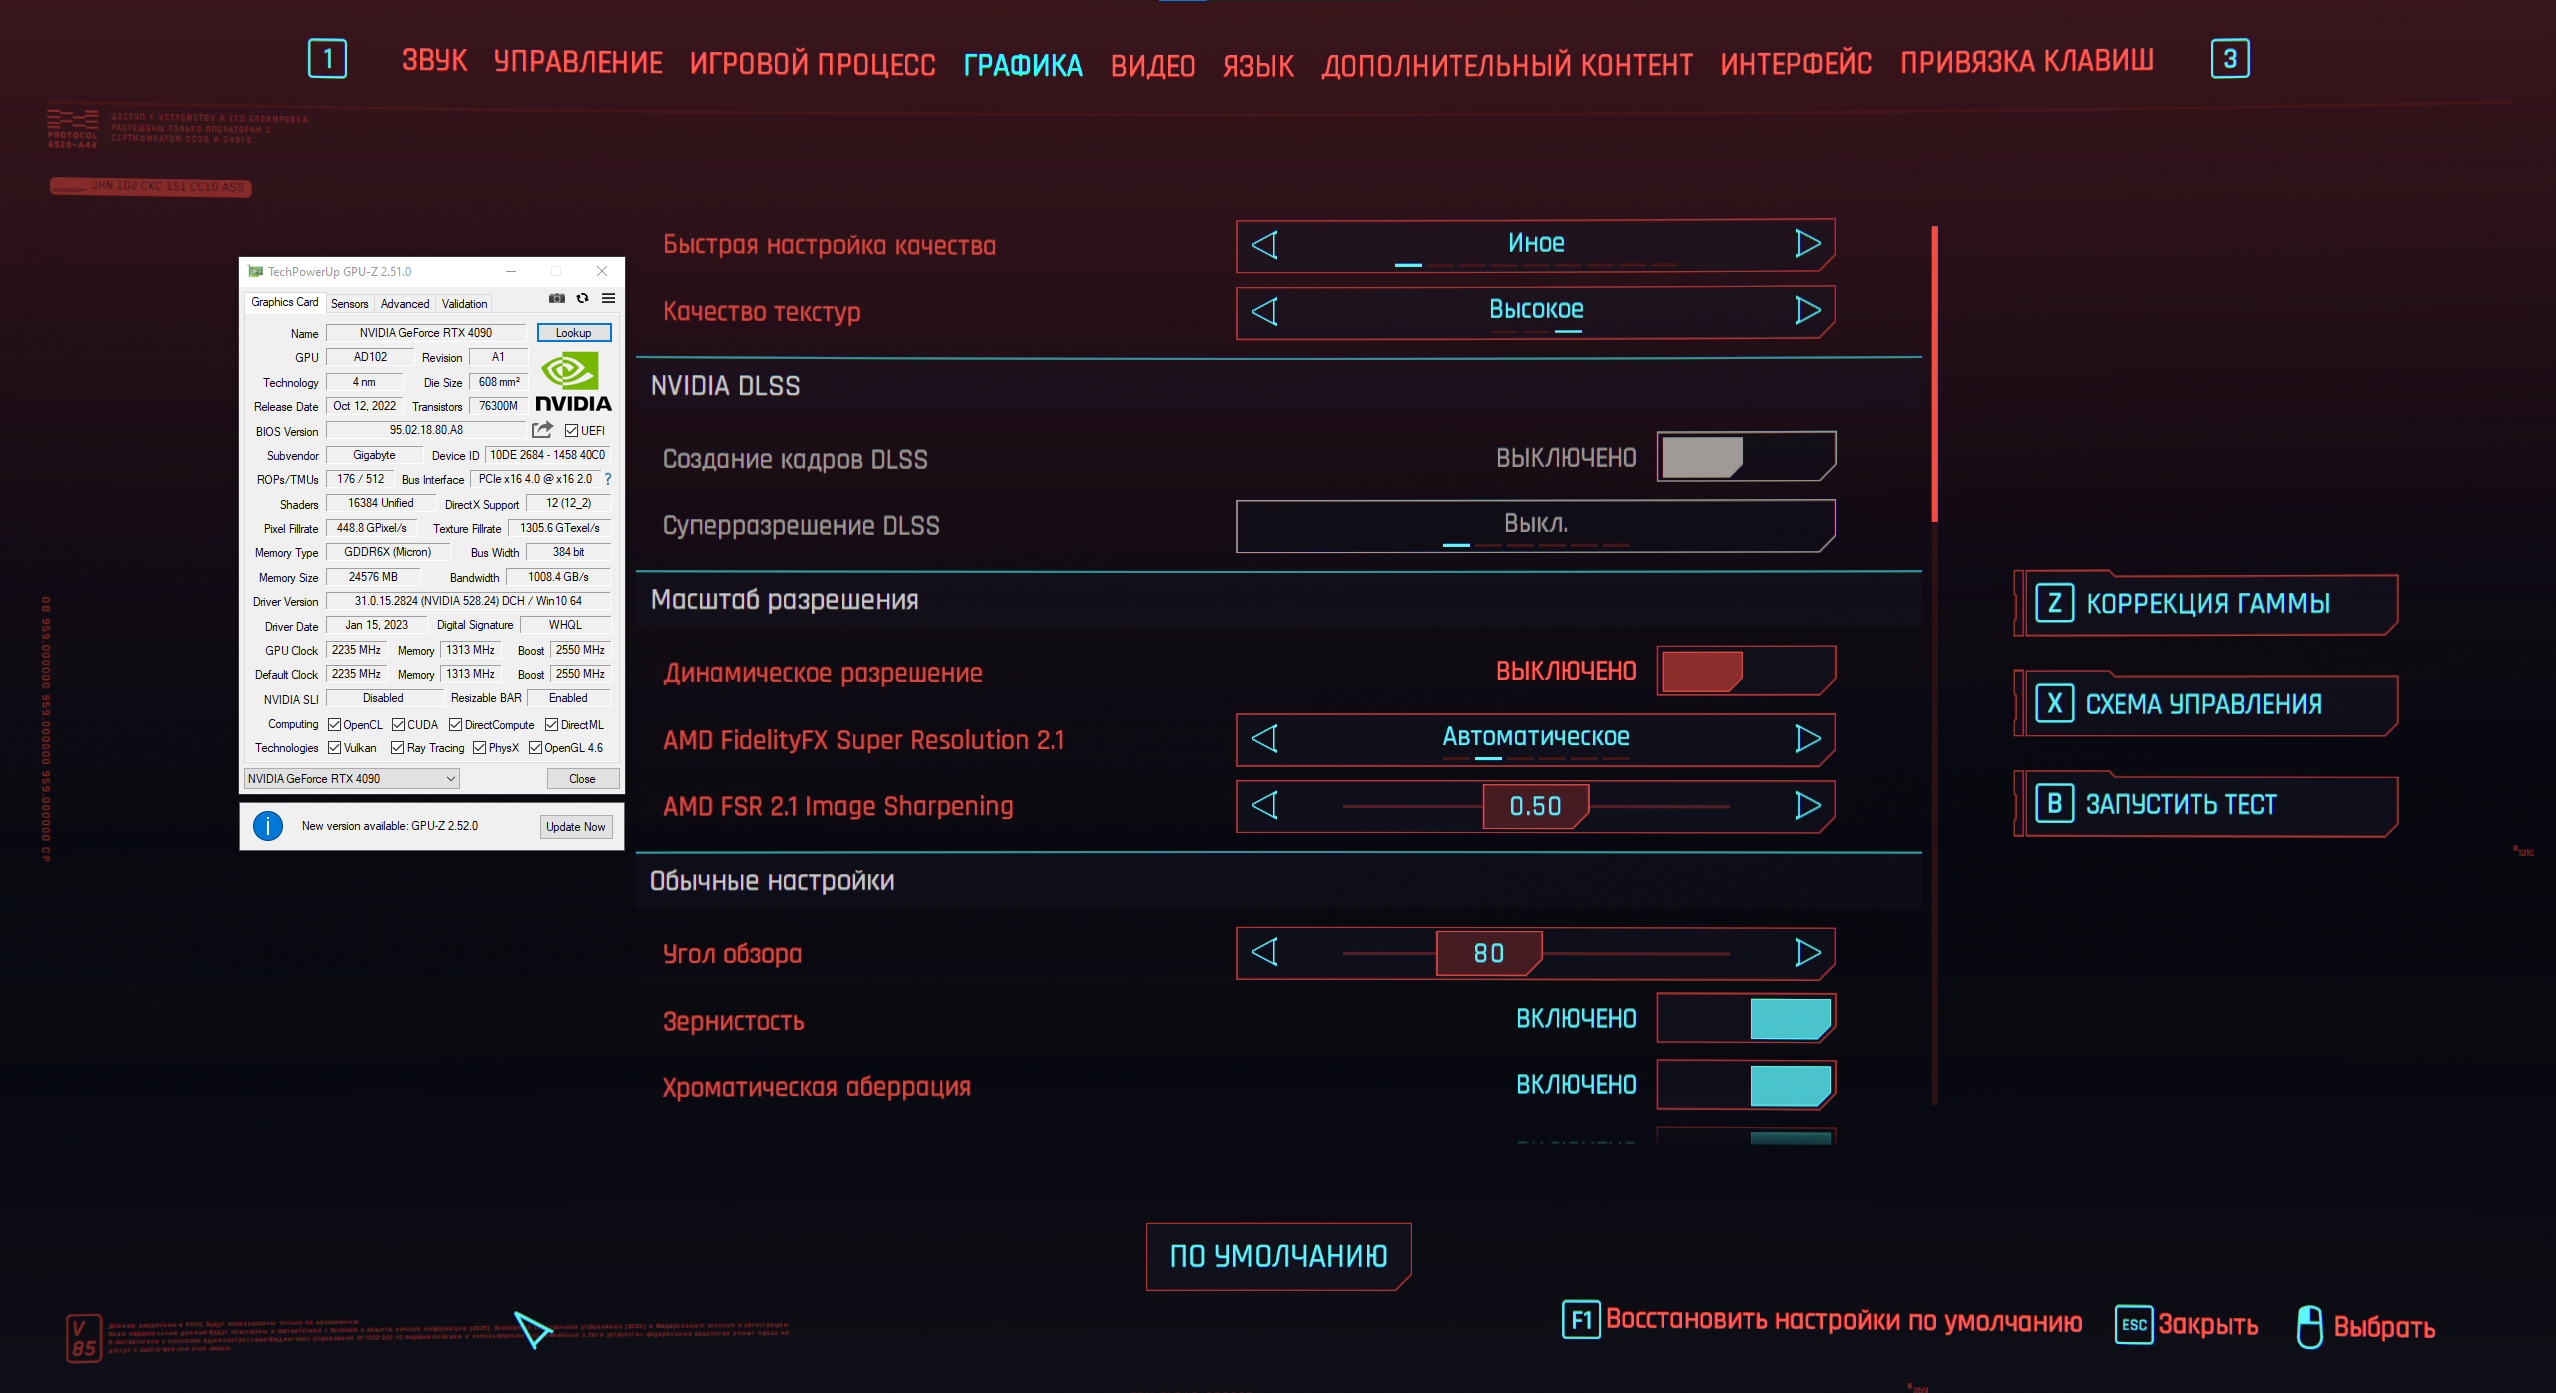Click right arrow for texture quality

point(1807,311)
